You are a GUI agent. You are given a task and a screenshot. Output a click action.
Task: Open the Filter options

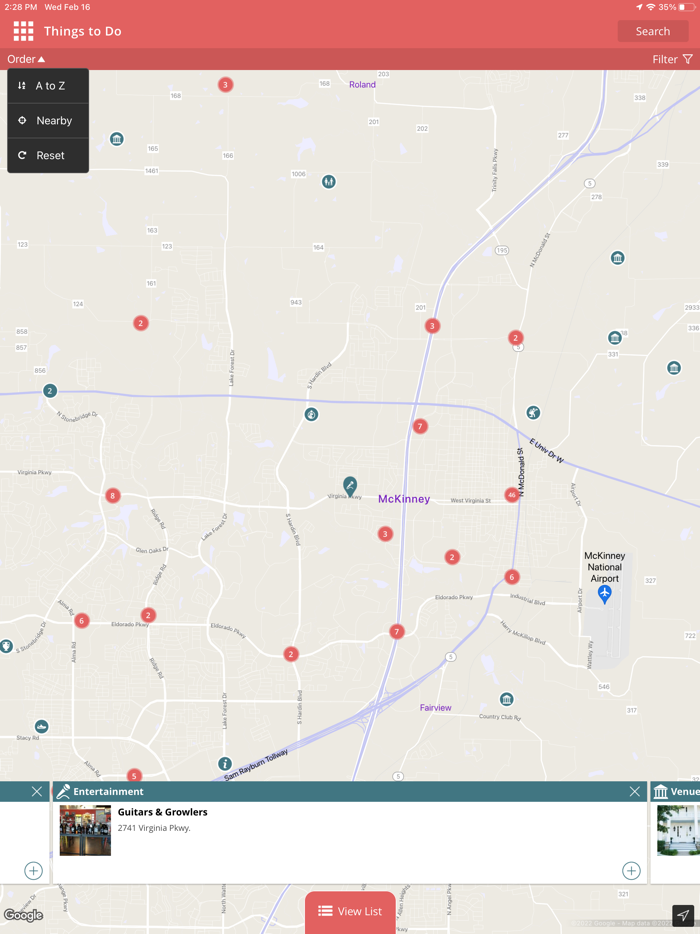tap(672, 59)
